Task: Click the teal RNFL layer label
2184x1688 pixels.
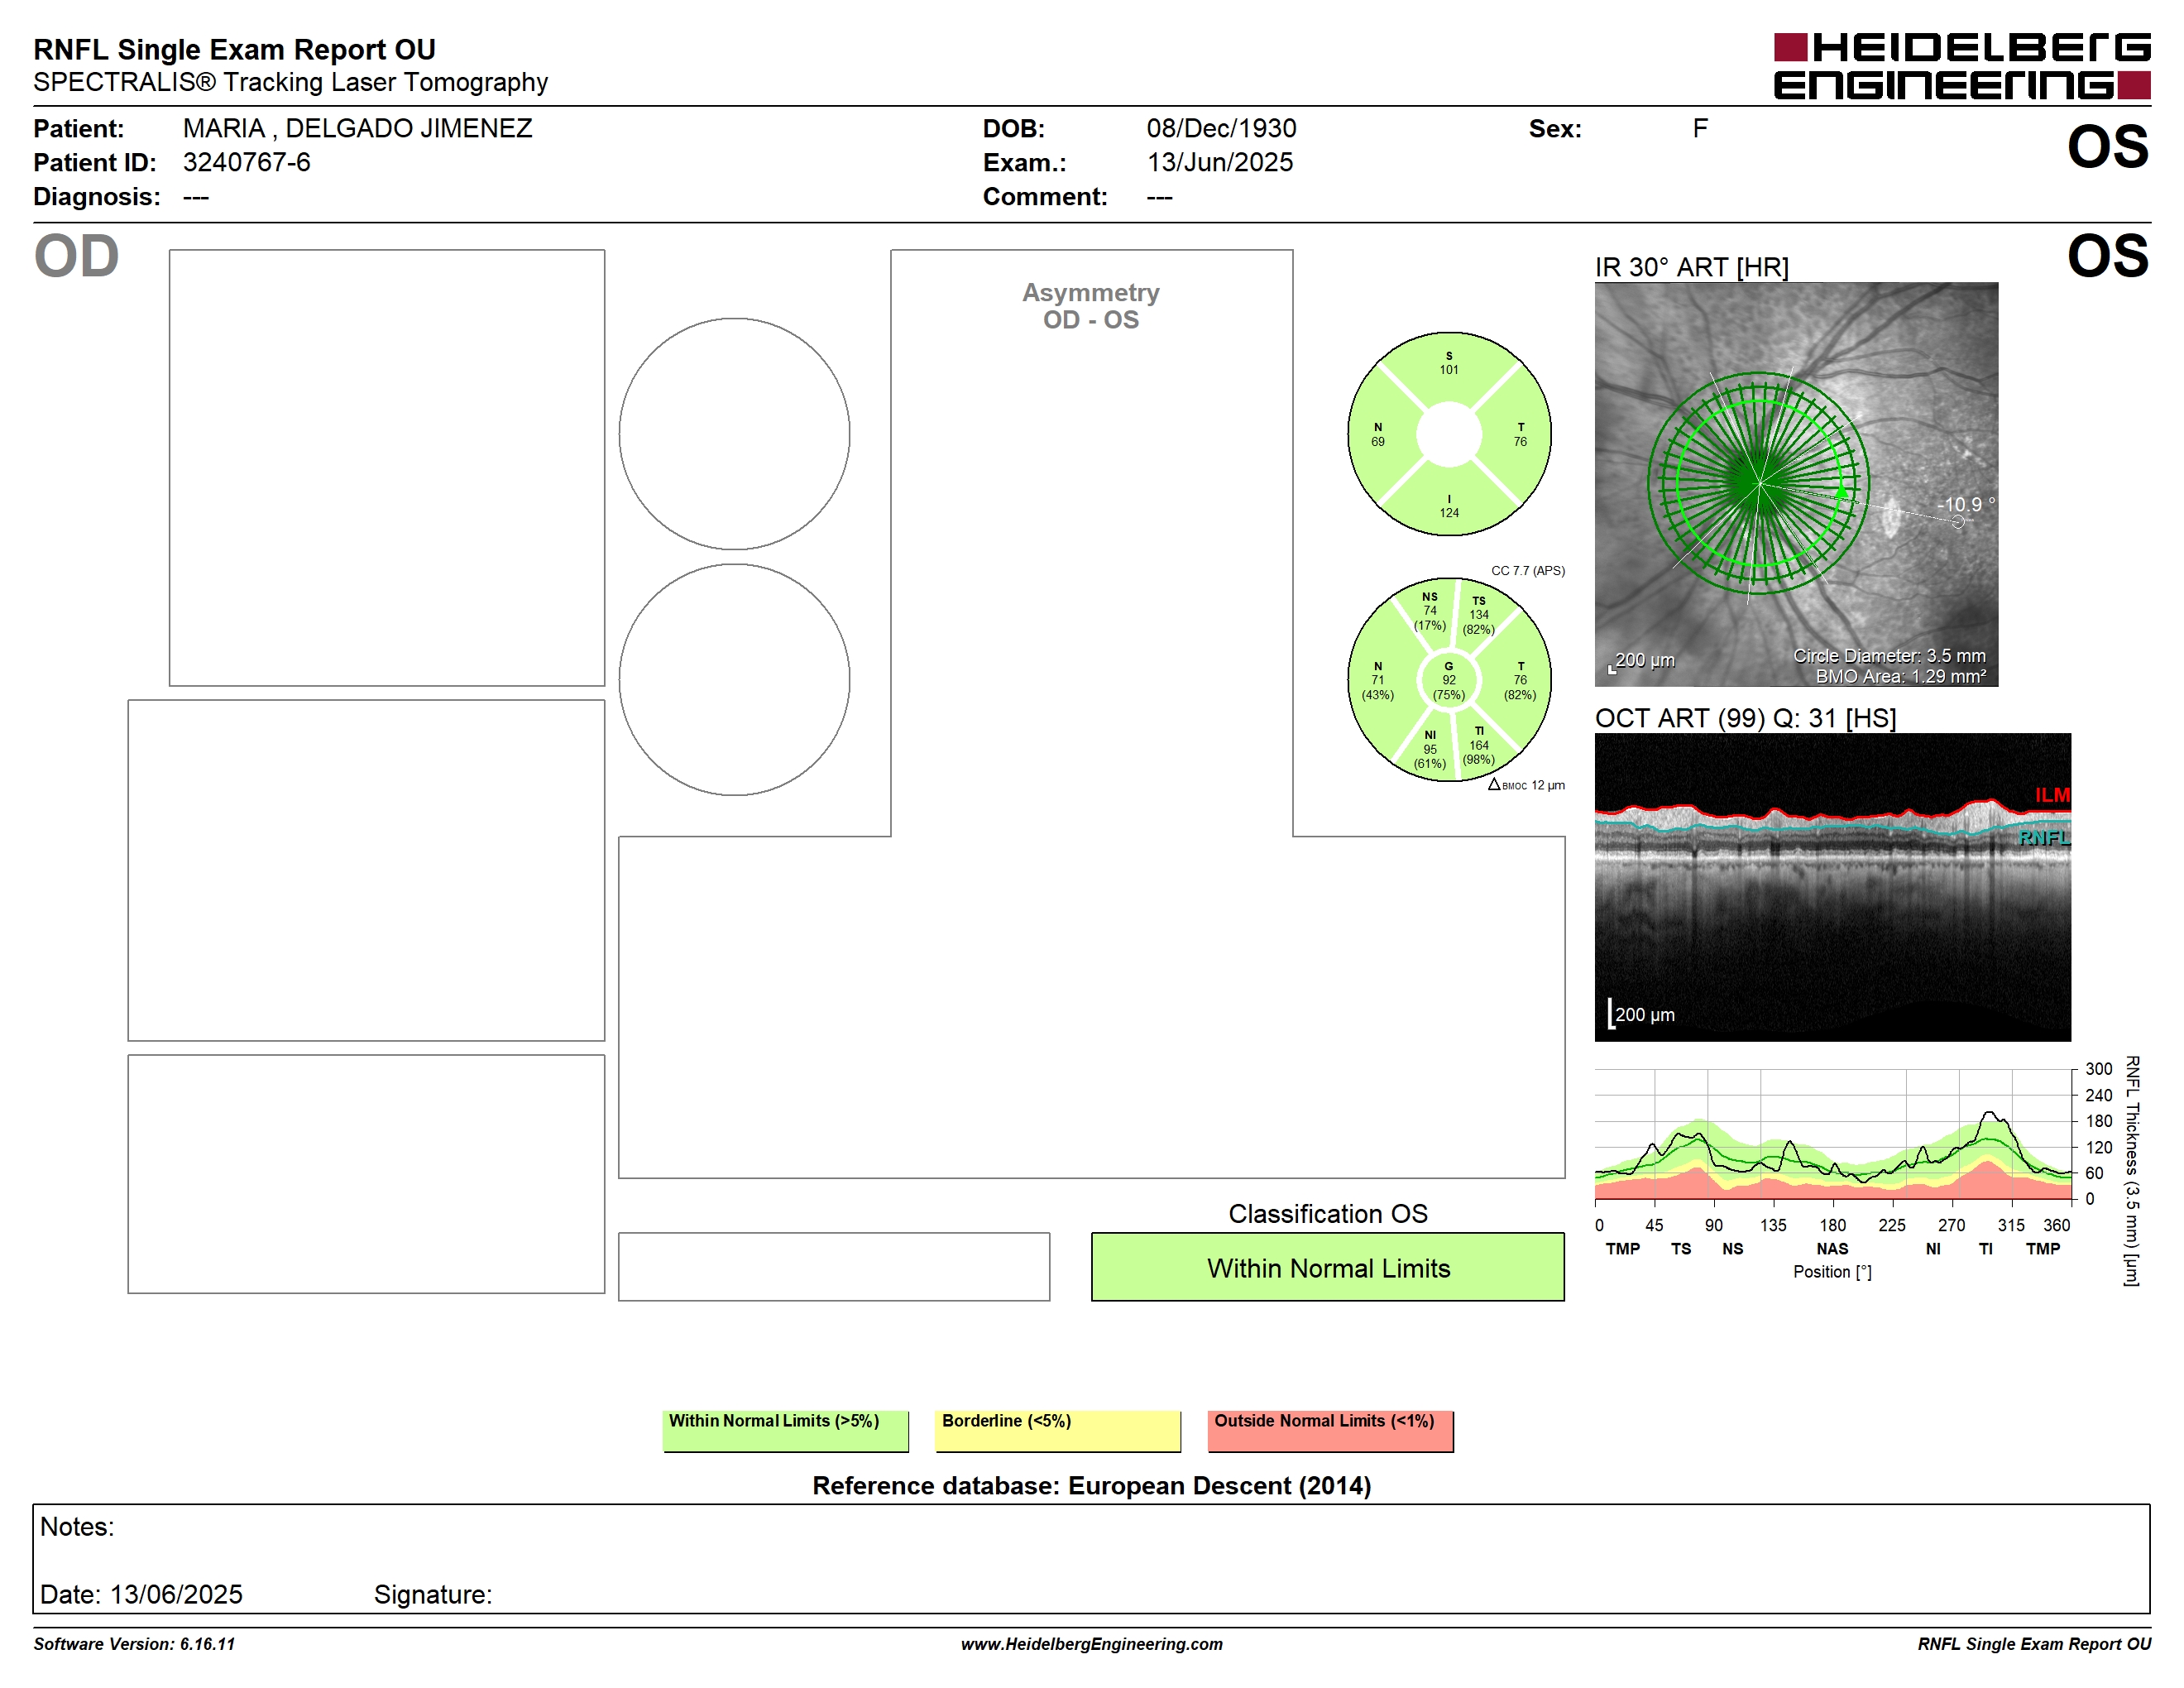Action: click(2044, 838)
